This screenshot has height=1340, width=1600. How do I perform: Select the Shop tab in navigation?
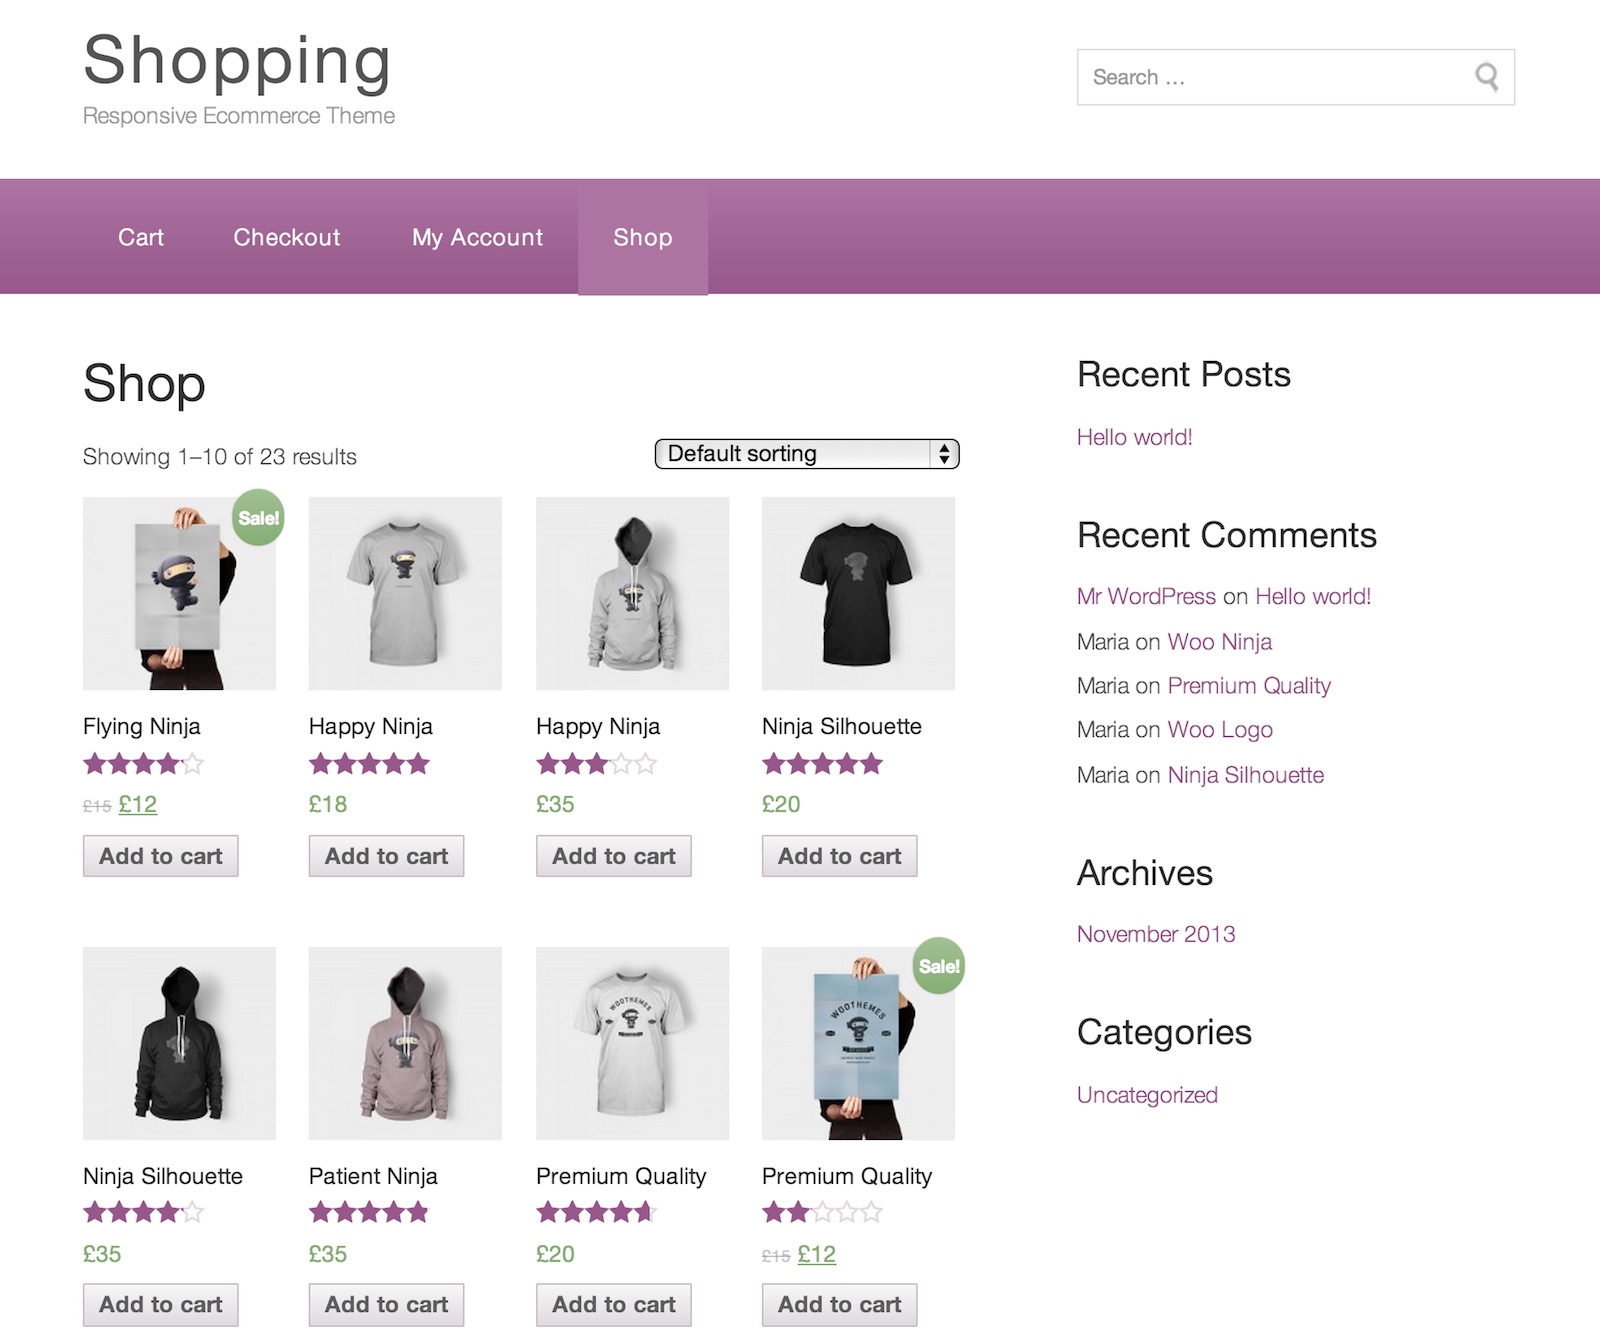coord(642,237)
